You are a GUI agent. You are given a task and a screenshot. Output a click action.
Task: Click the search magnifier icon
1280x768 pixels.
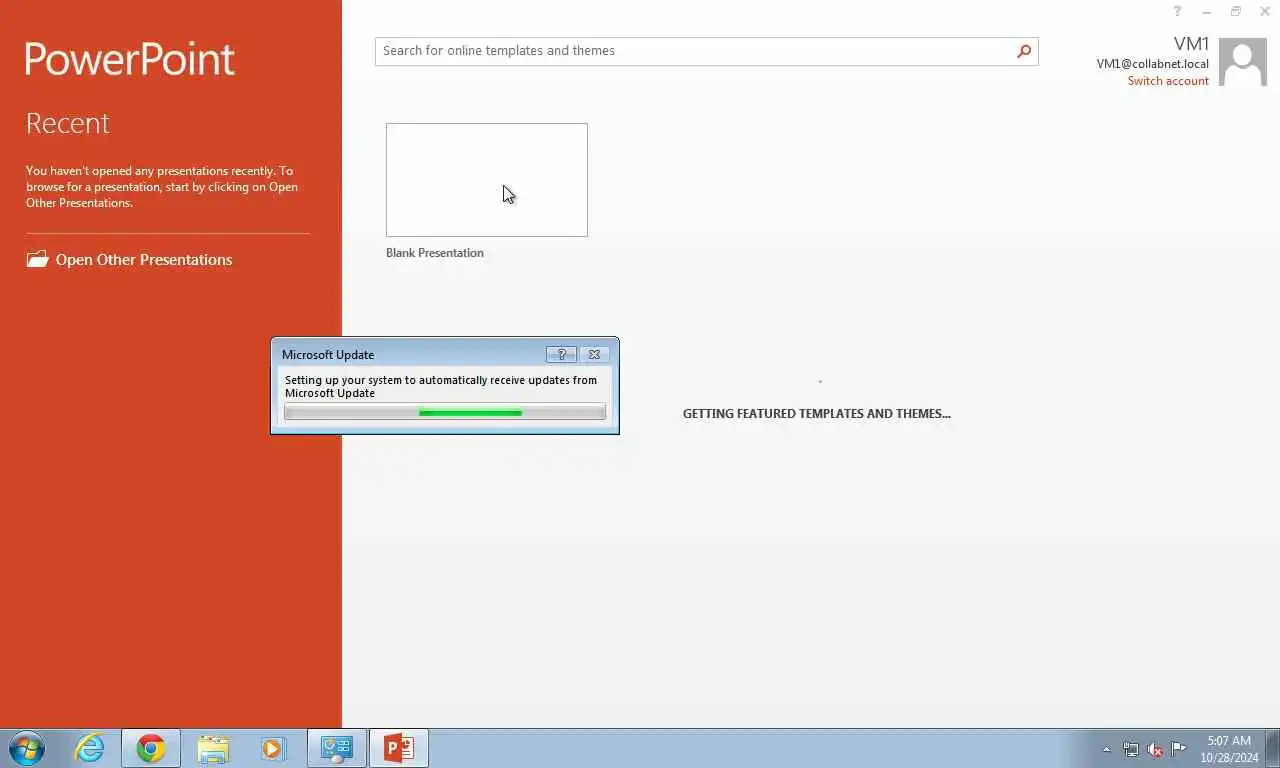tap(1024, 51)
